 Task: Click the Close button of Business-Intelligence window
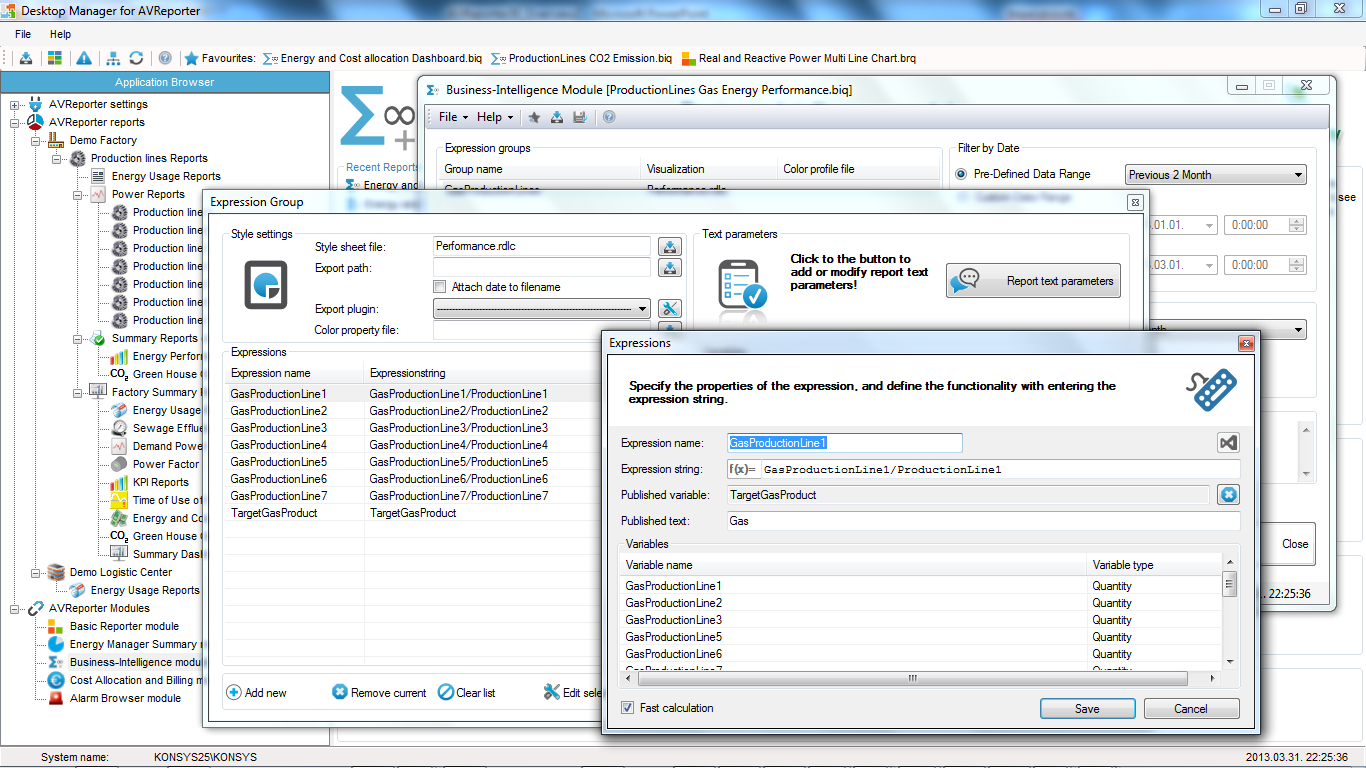(x=1295, y=544)
